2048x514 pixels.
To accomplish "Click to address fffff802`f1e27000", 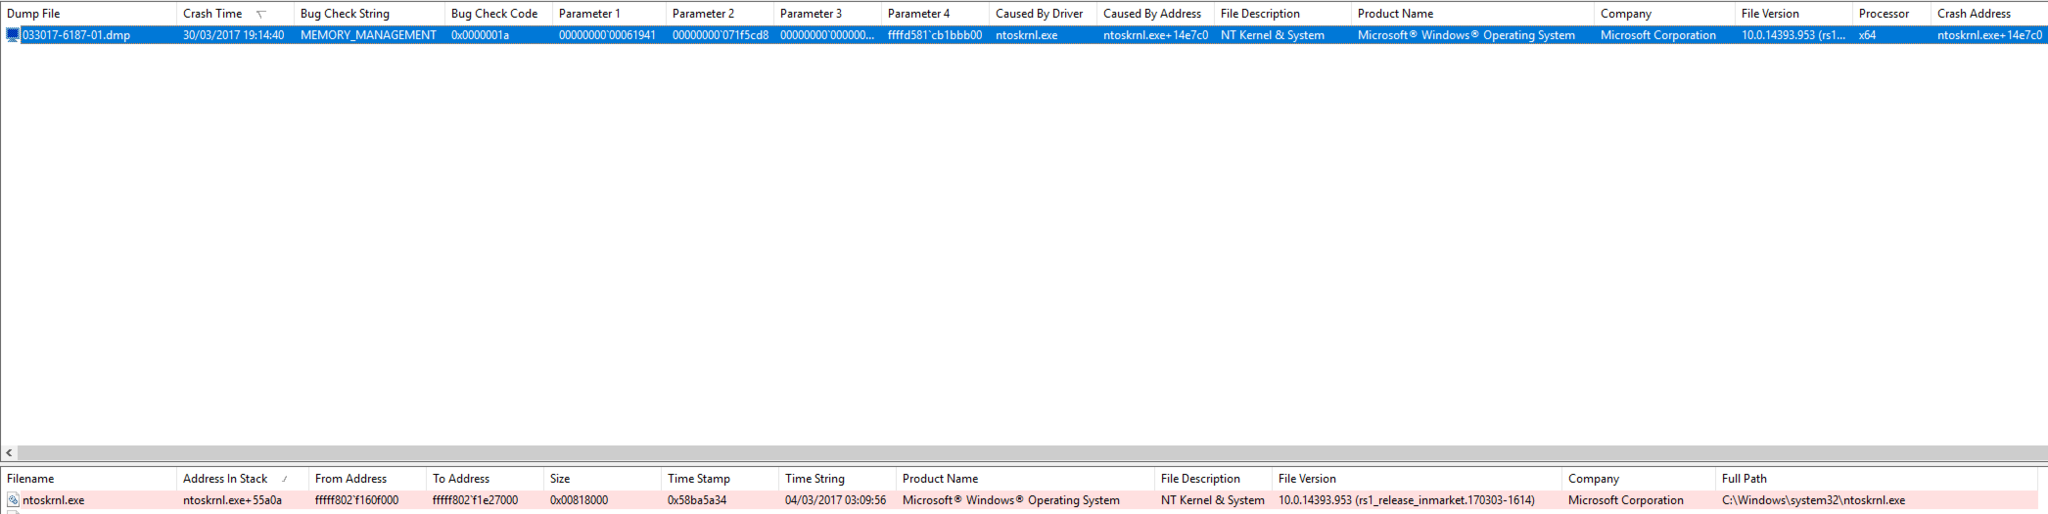I will point(475,500).
